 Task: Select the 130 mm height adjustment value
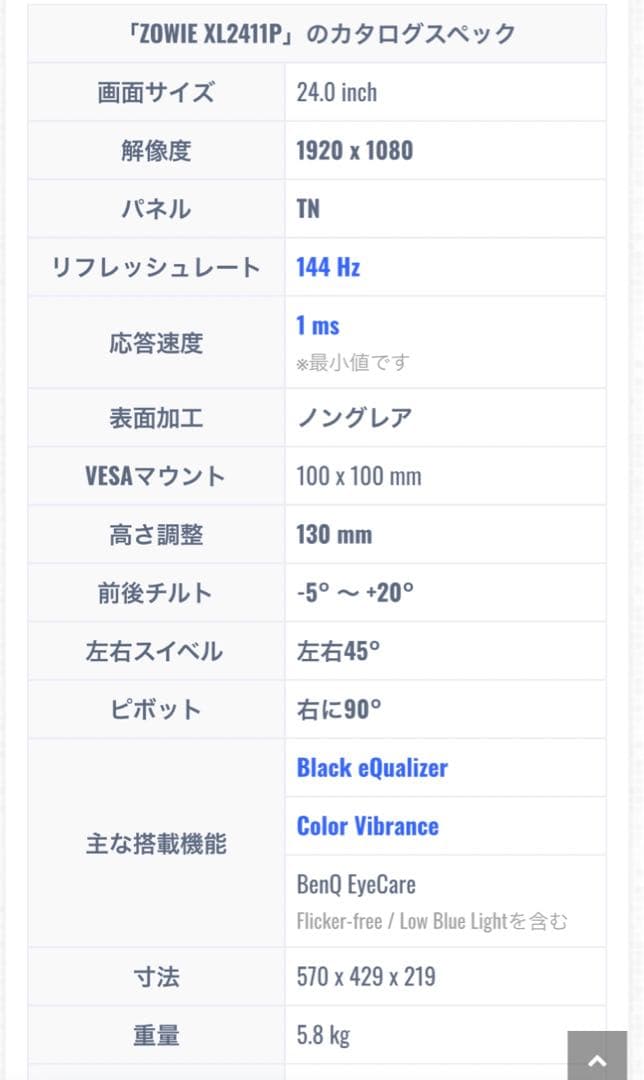[x=334, y=534]
